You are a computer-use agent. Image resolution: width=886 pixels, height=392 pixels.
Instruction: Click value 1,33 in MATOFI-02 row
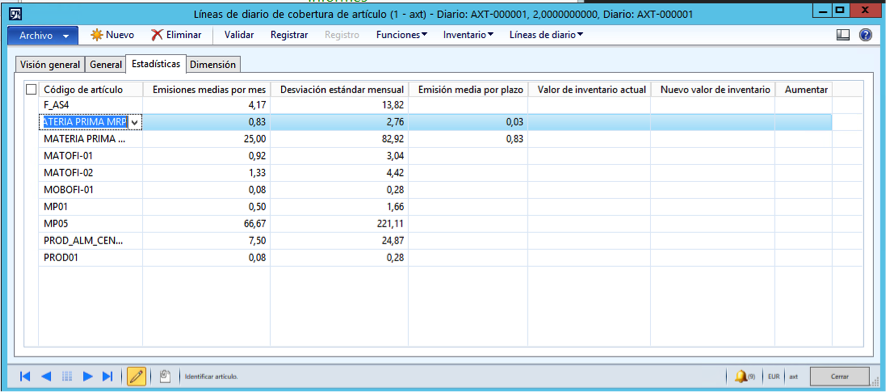(257, 172)
